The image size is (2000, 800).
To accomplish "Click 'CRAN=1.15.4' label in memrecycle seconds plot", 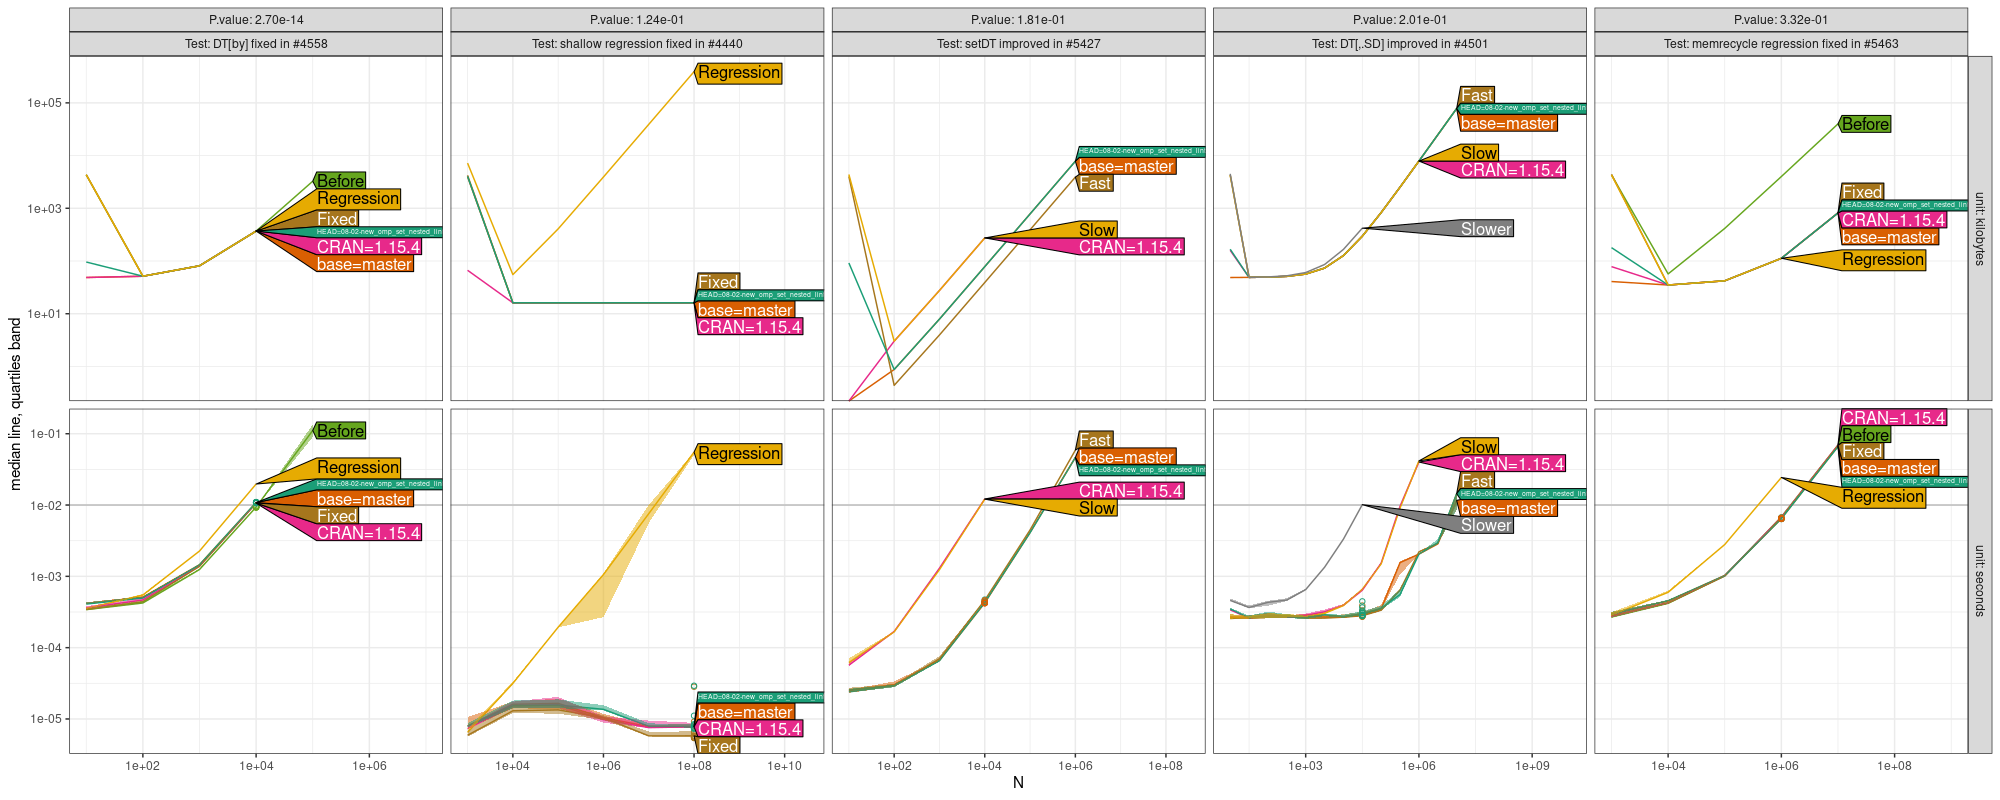I will 1893,418.
